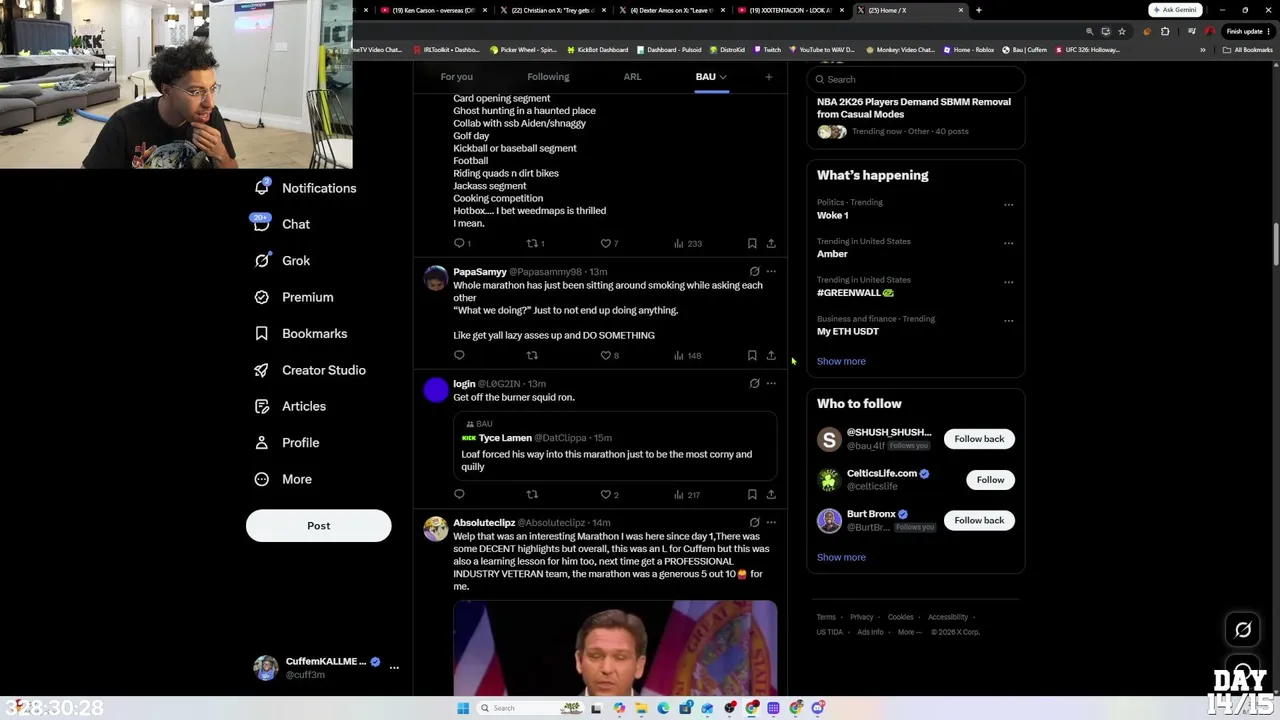View analytics of login post, 217 views
This screenshot has width=1280, height=720.
687,494
